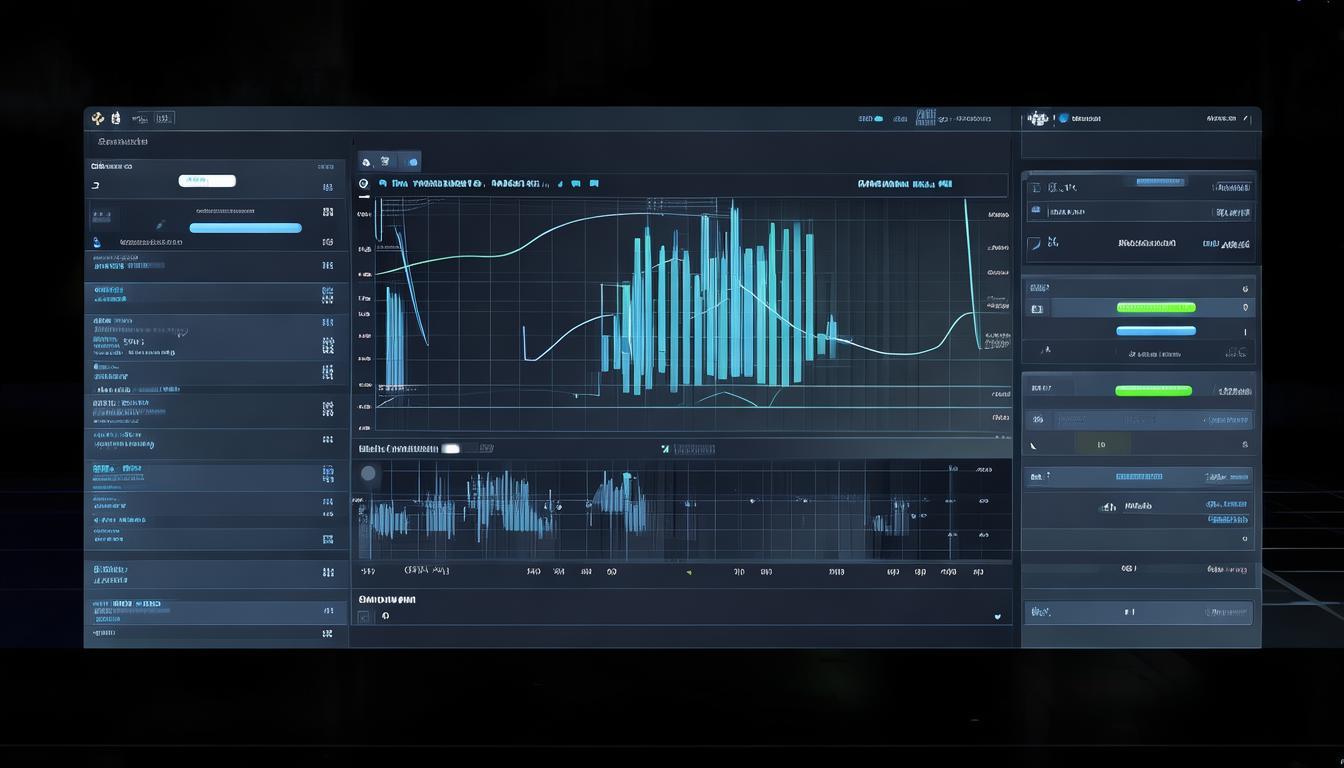Click the circular icon at the main chart title's left
The height and width of the screenshot is (768, 1344).
click(364, 184)
